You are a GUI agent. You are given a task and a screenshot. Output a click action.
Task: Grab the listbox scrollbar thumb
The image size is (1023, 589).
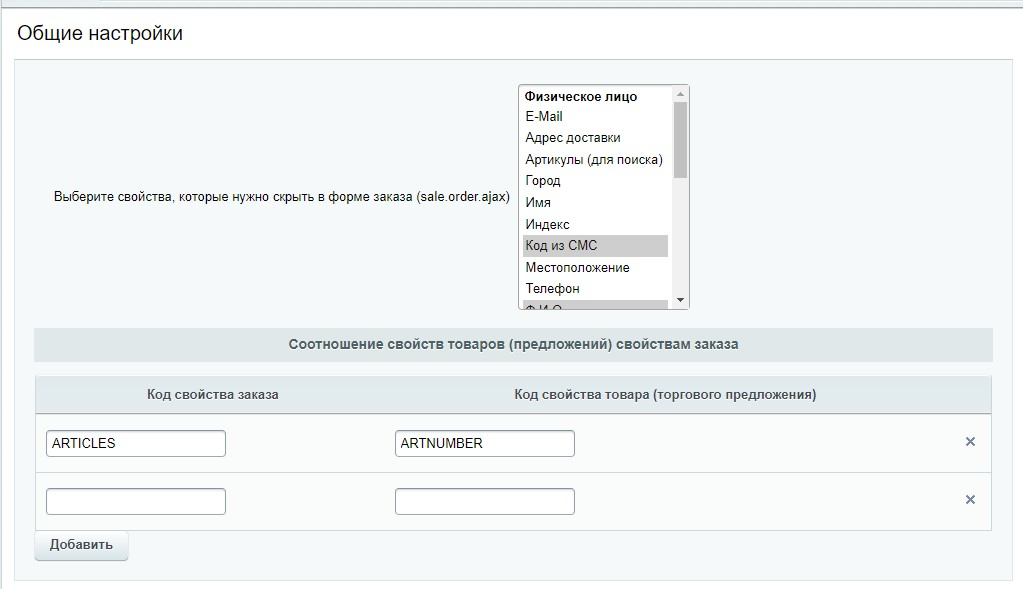[680, 139]
